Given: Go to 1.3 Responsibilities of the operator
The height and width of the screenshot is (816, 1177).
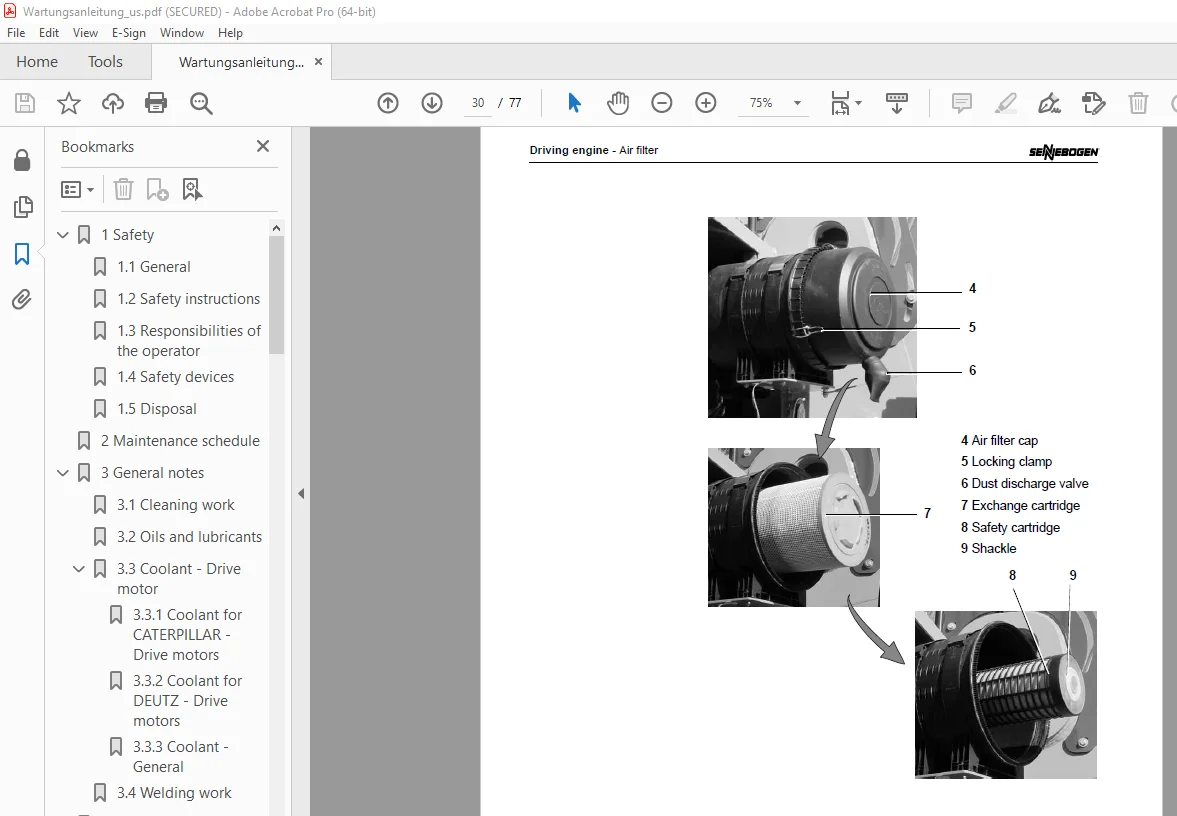Looking at the screenshot, I should tap(188, 341).
